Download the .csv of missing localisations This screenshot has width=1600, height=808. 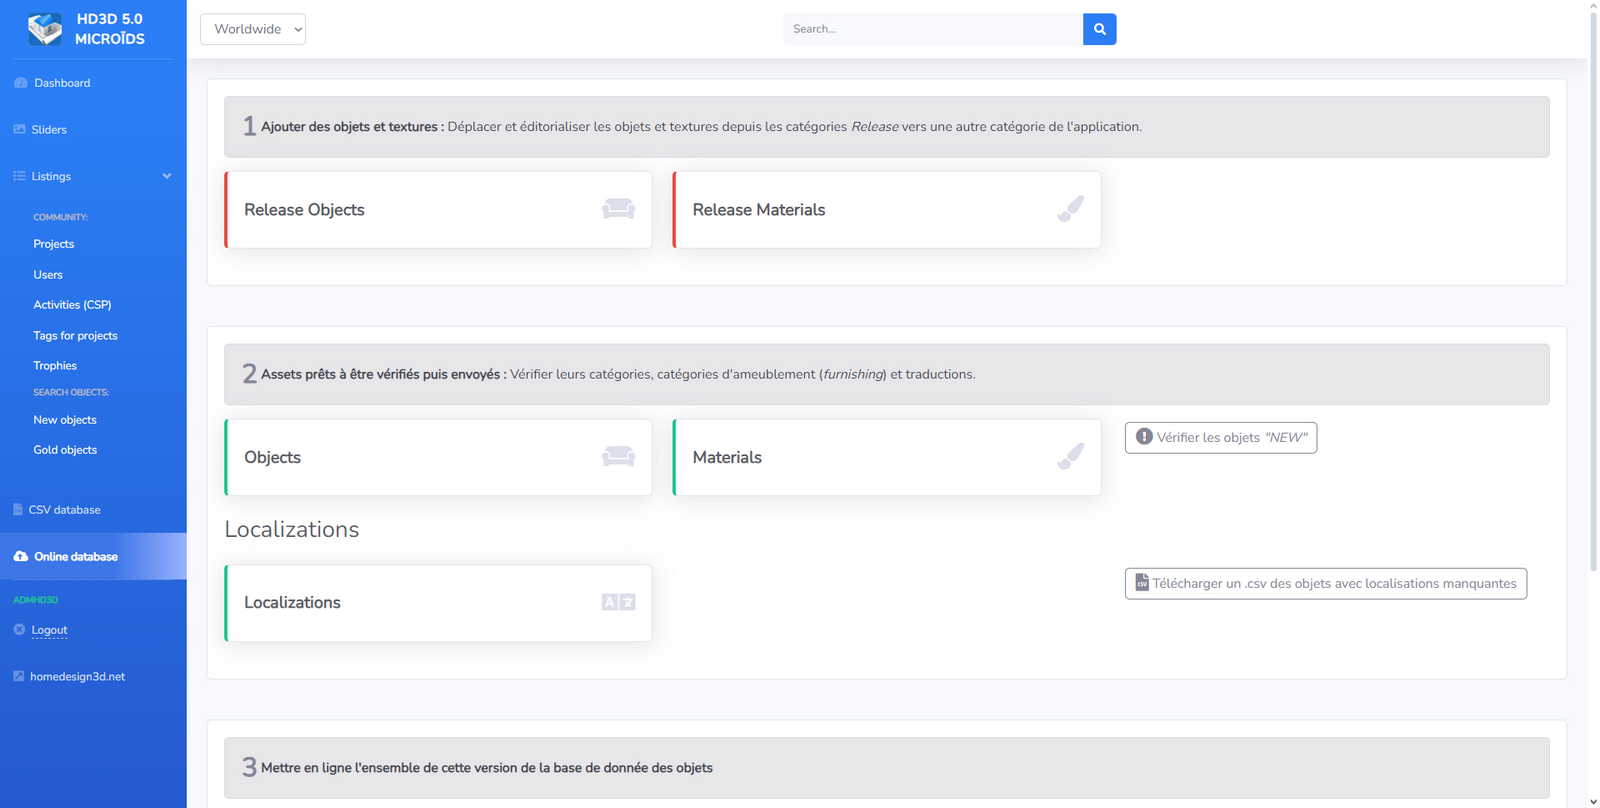1325,584
